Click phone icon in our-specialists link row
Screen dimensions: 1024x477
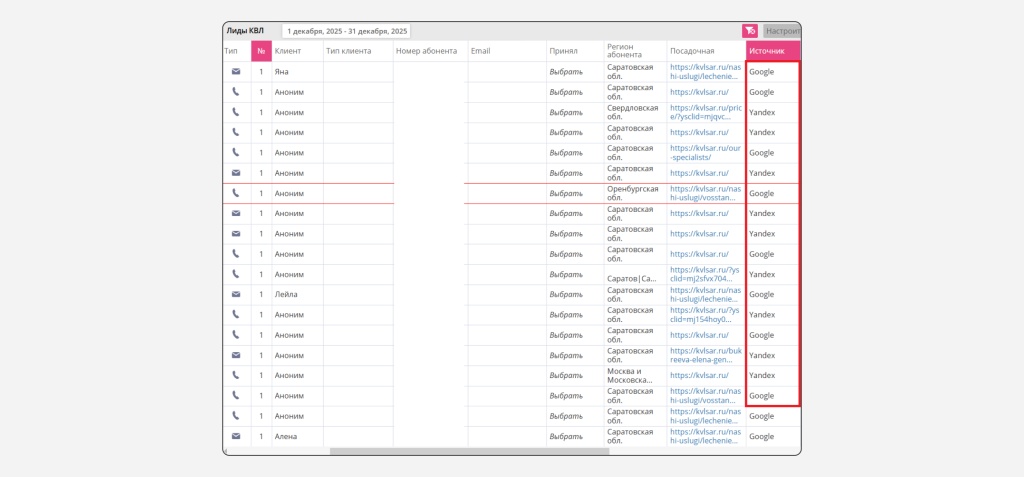click(x=236, y=153)
